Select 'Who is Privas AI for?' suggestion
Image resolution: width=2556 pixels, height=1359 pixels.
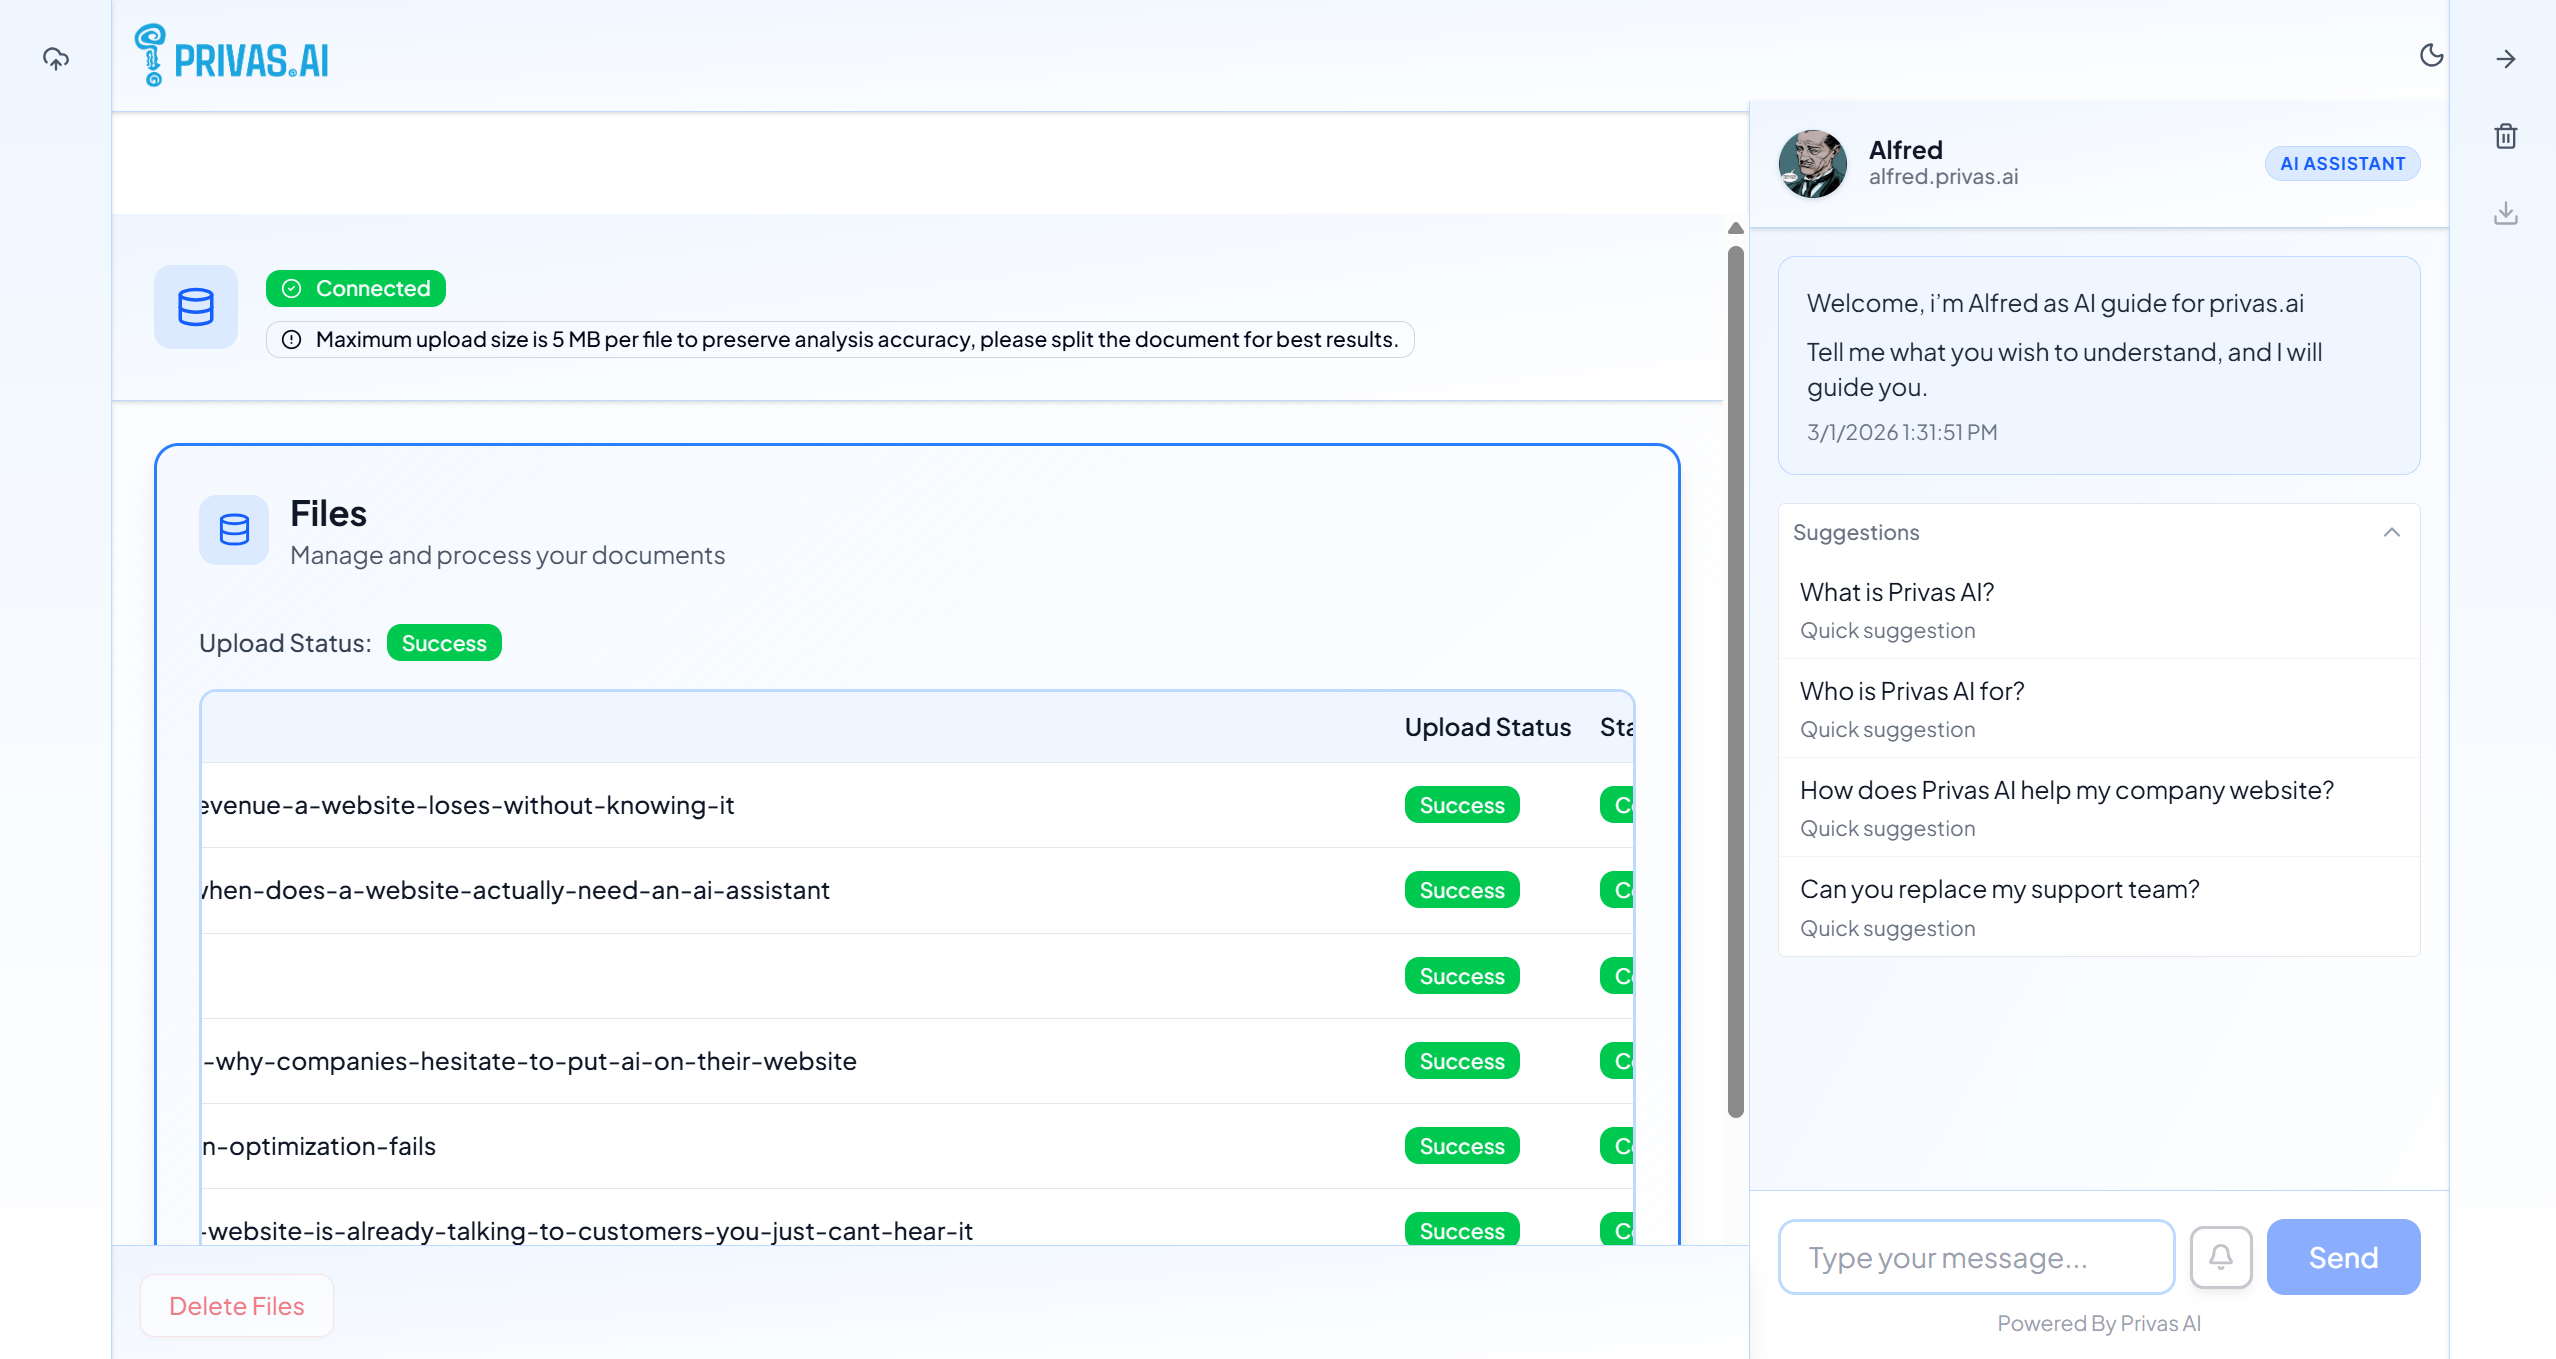pyautogui.click(x=1911, y=692)
